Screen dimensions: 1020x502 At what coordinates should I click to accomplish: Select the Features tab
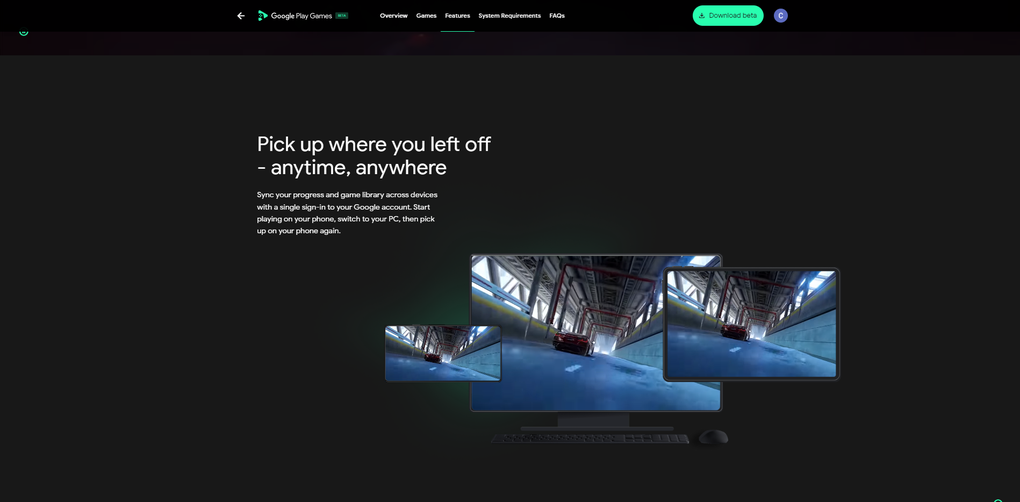457,16
